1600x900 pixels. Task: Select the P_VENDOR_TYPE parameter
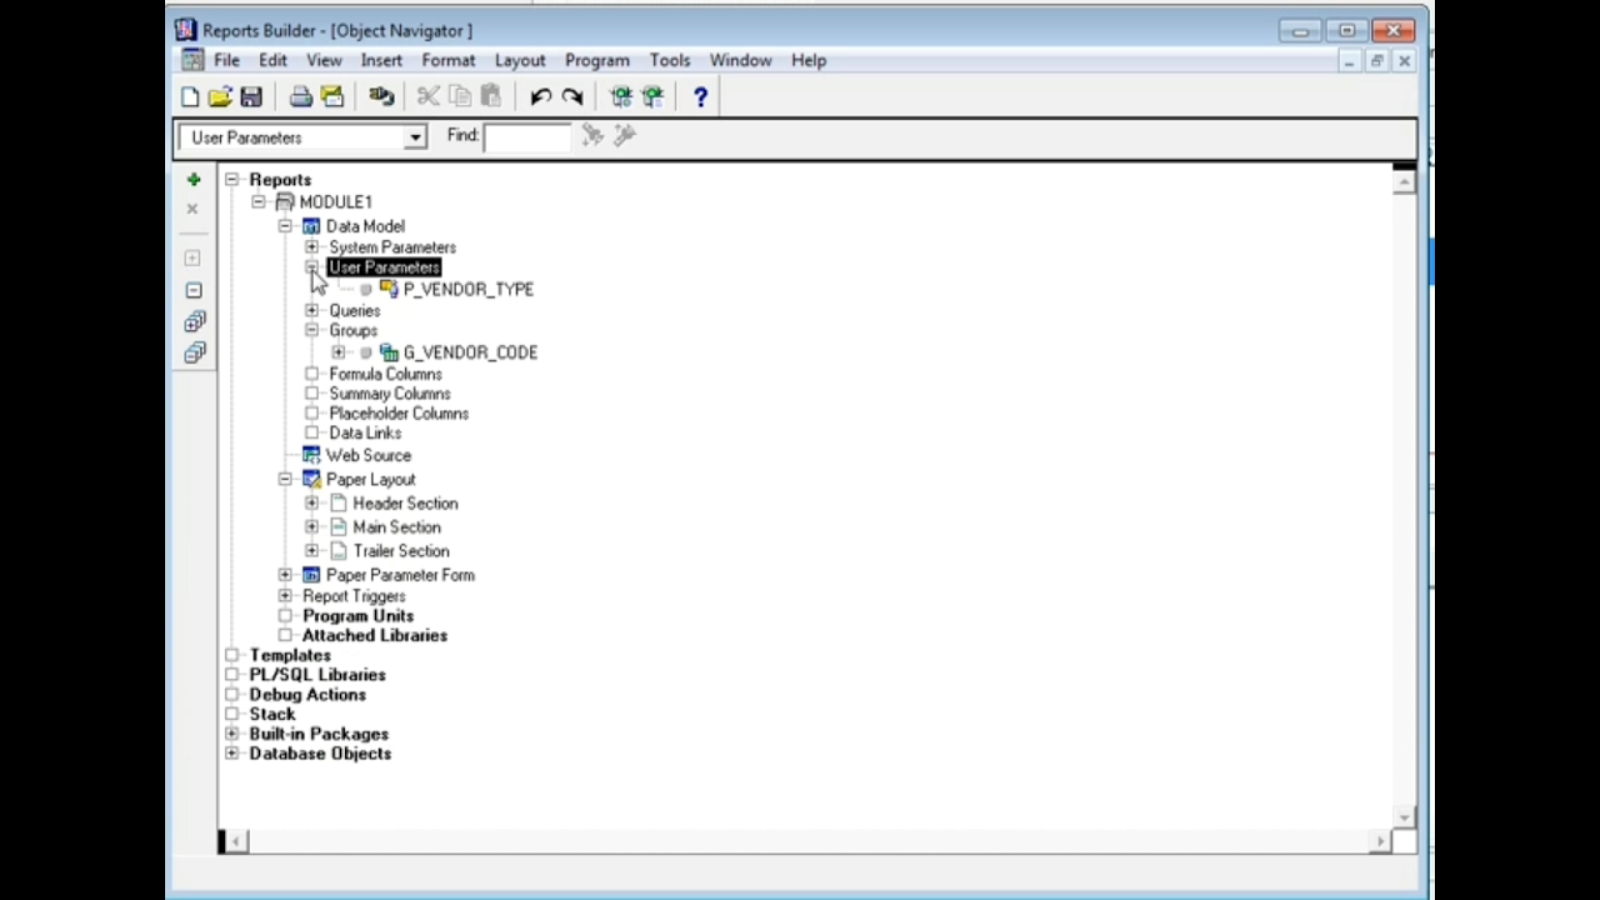[467, 289]
